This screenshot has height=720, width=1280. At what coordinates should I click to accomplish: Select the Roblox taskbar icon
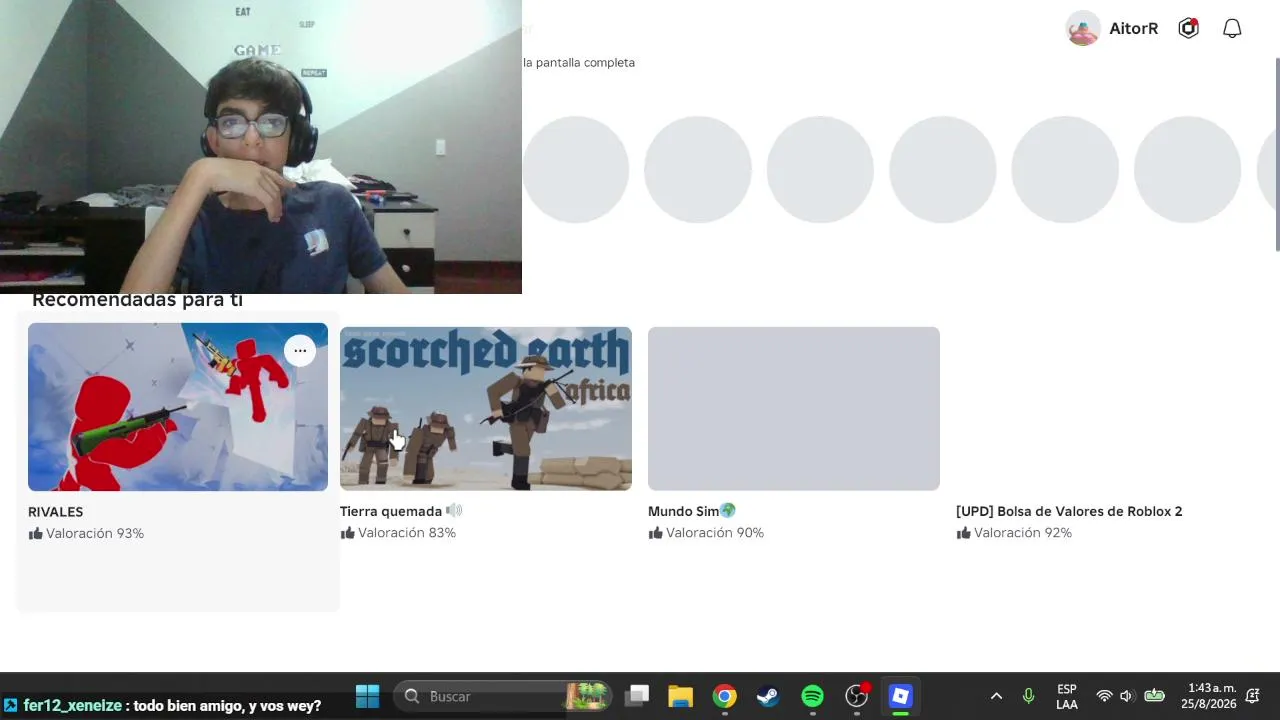[901, 696]
